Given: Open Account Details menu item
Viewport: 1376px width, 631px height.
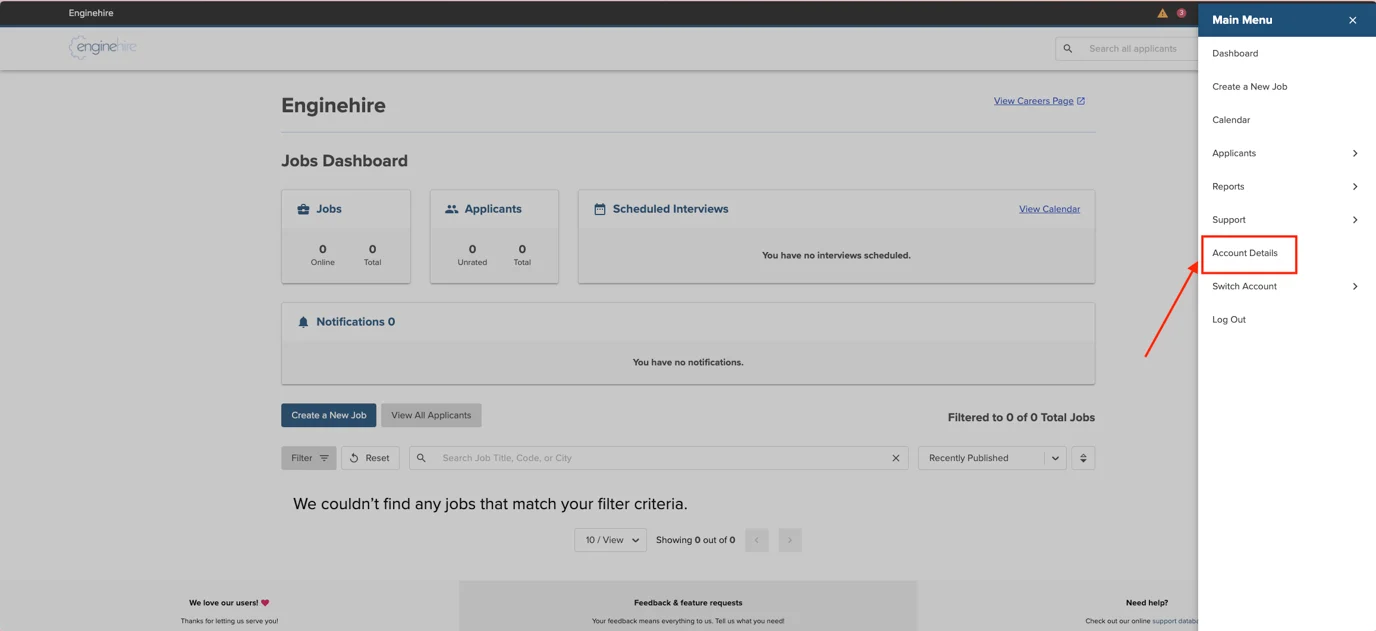Looking at the screenshot, I should pyautogui.click(x=1244, y=253).
